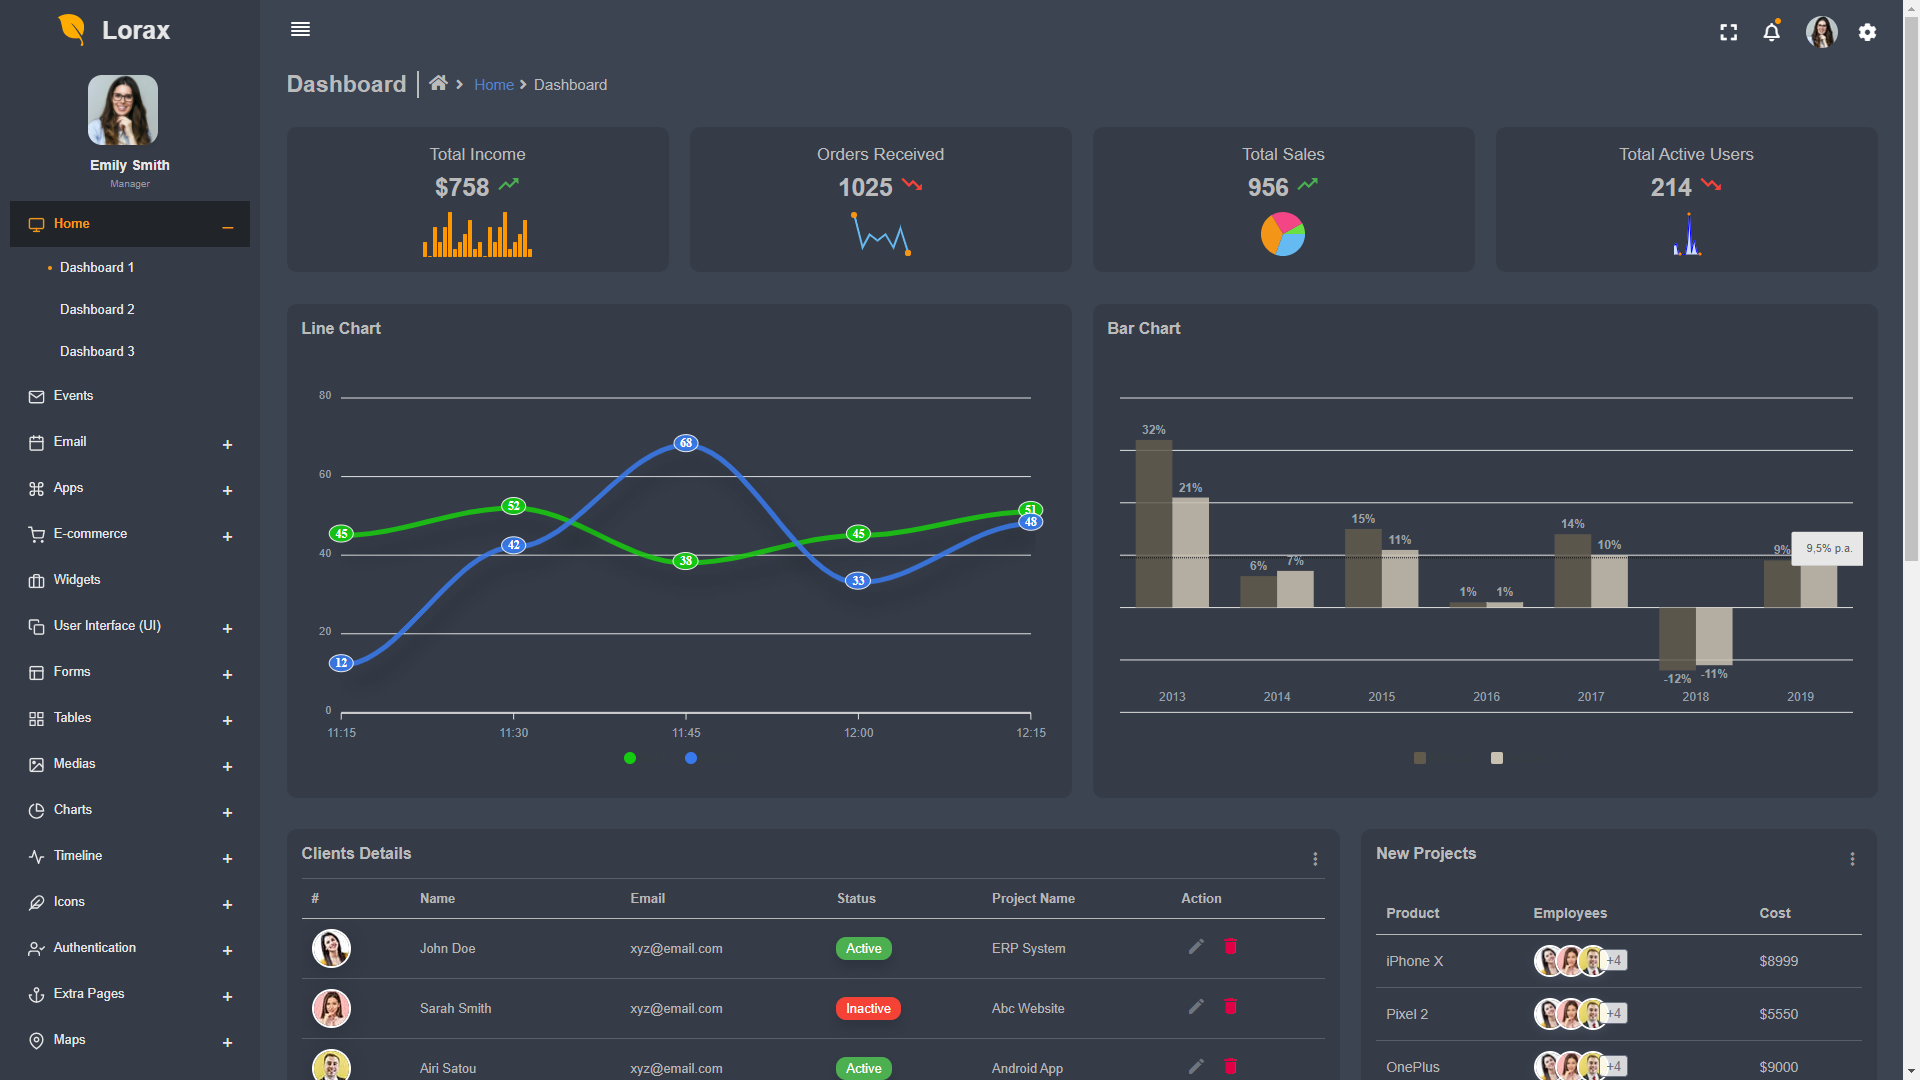Screen dimensions: 1920x1080
Task: Toggle green series in line chart legend
Action: click(630, 758)
